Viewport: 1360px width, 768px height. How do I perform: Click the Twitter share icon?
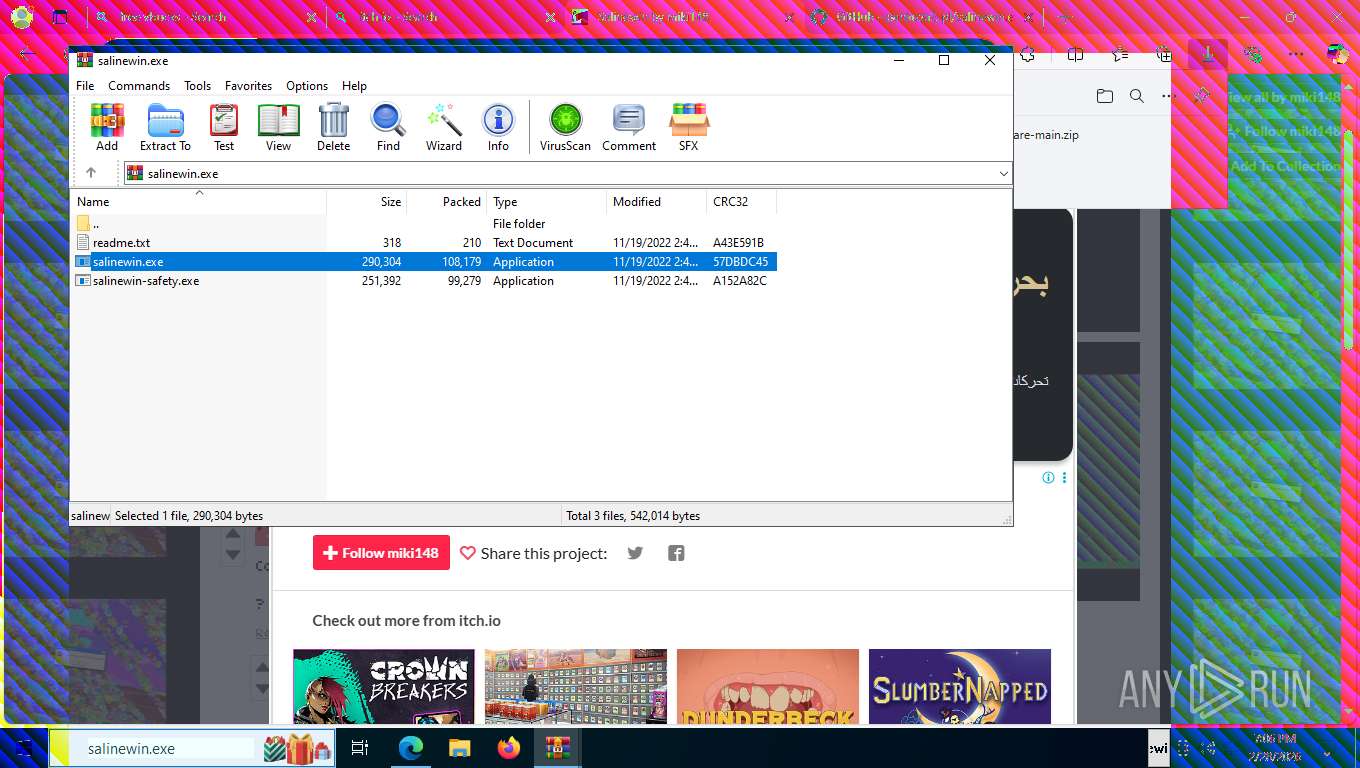[635, 553]
